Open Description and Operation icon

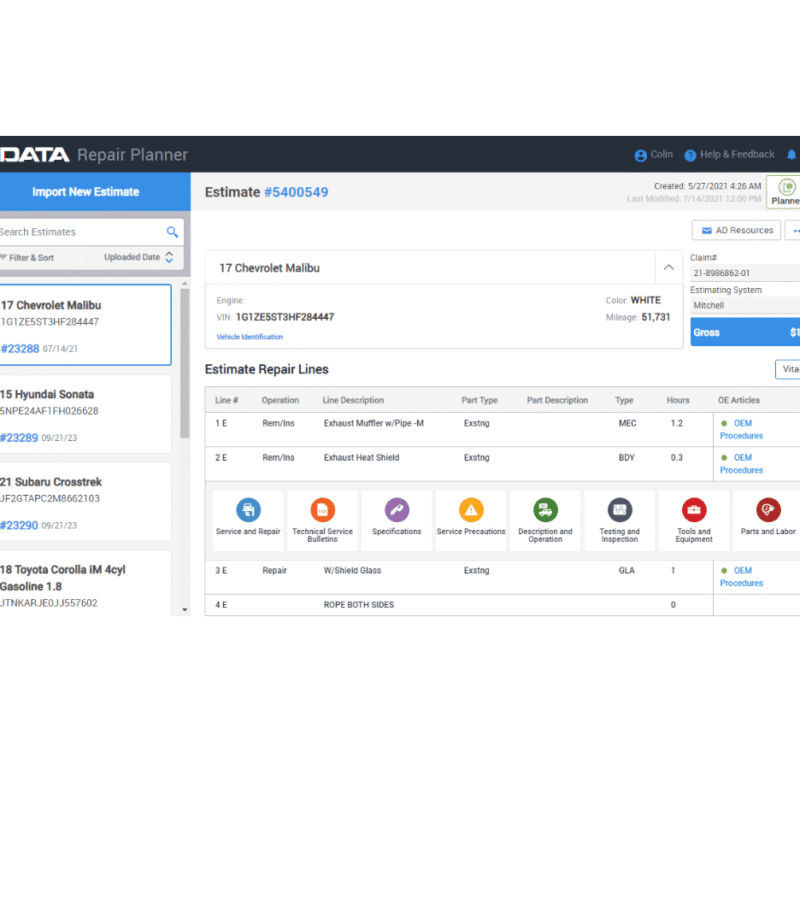[545, 510]
